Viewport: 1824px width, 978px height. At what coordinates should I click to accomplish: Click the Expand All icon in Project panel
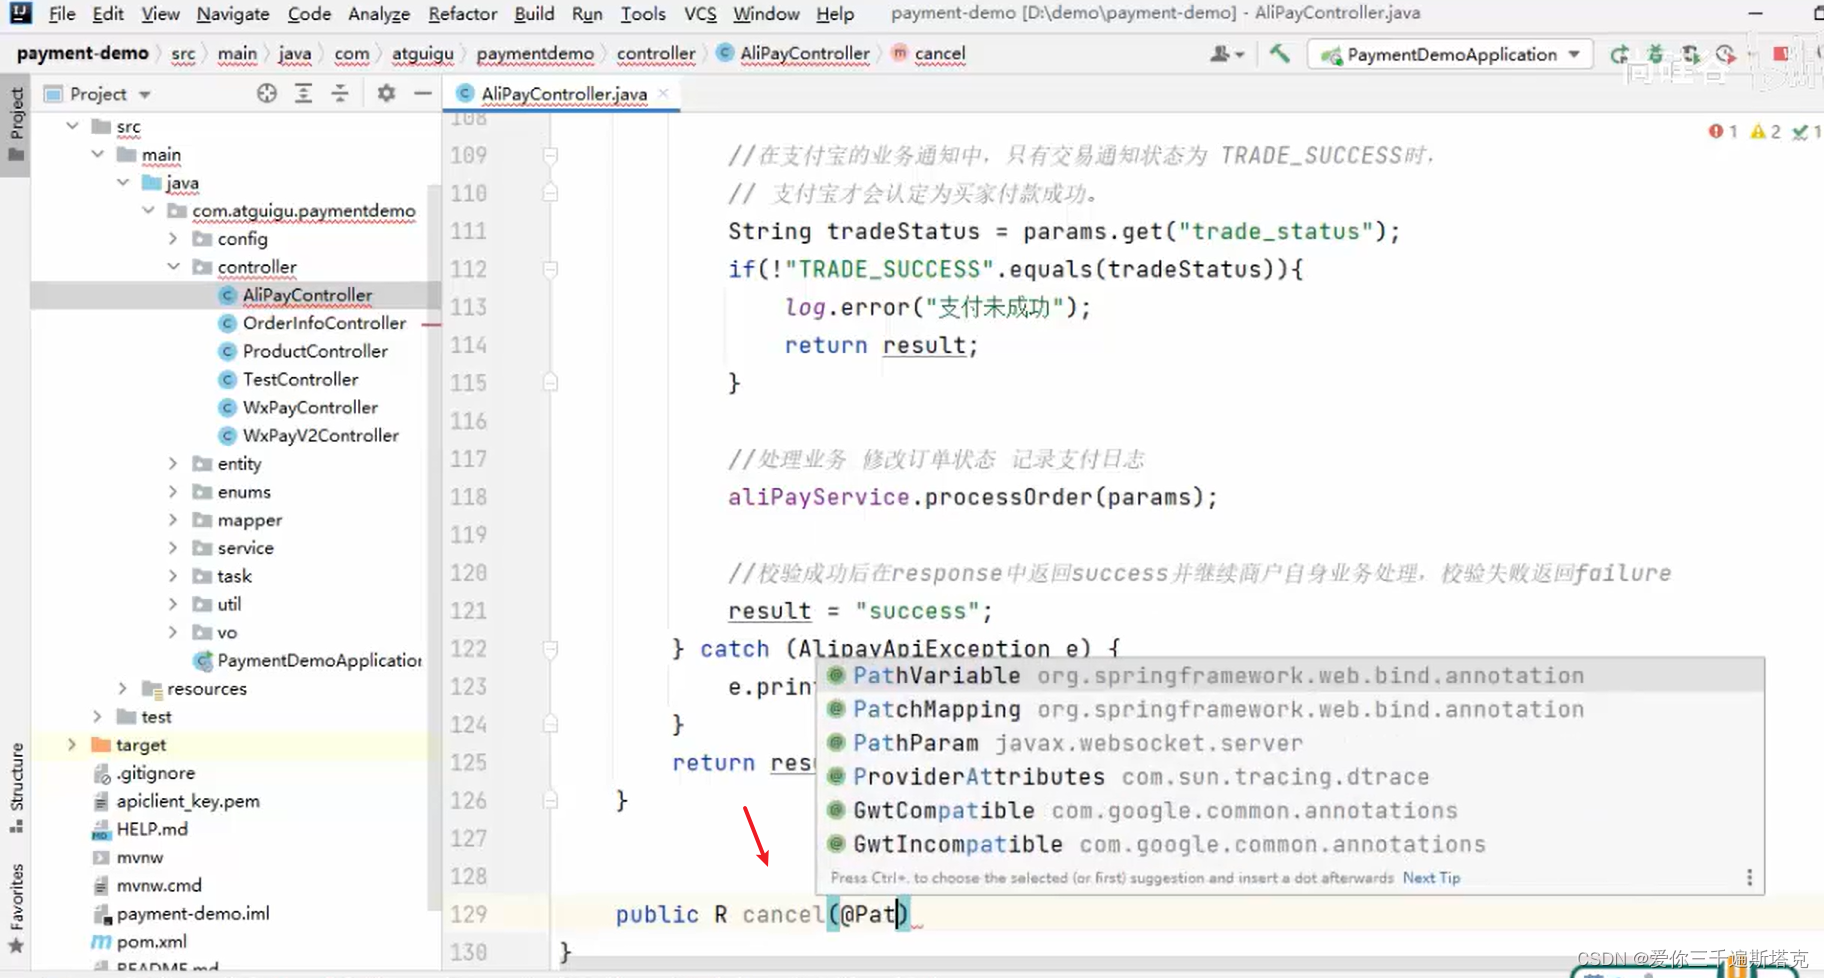tap(303, 93)
